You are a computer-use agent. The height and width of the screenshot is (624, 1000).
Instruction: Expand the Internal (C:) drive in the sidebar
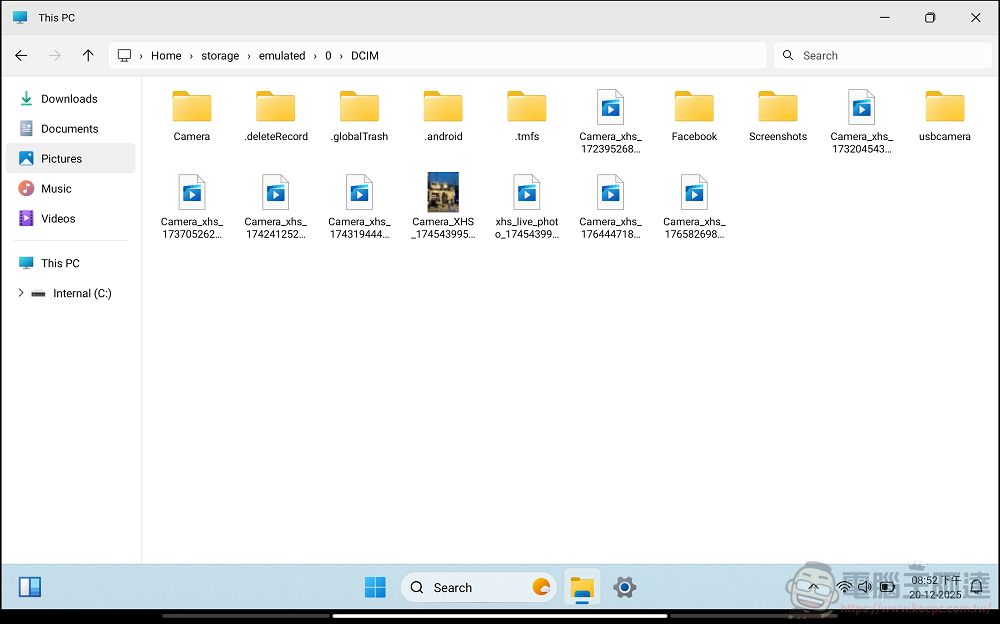[x=20, y=293]
